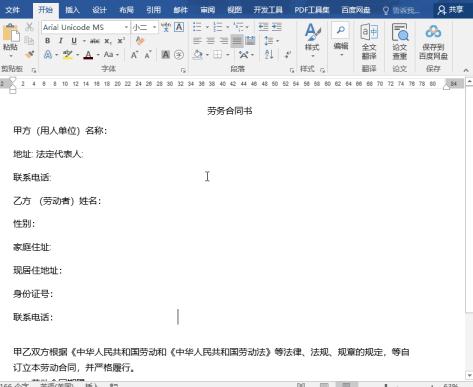Click full-text translate icon
The image size is (473, 387).
coord(369,41)
